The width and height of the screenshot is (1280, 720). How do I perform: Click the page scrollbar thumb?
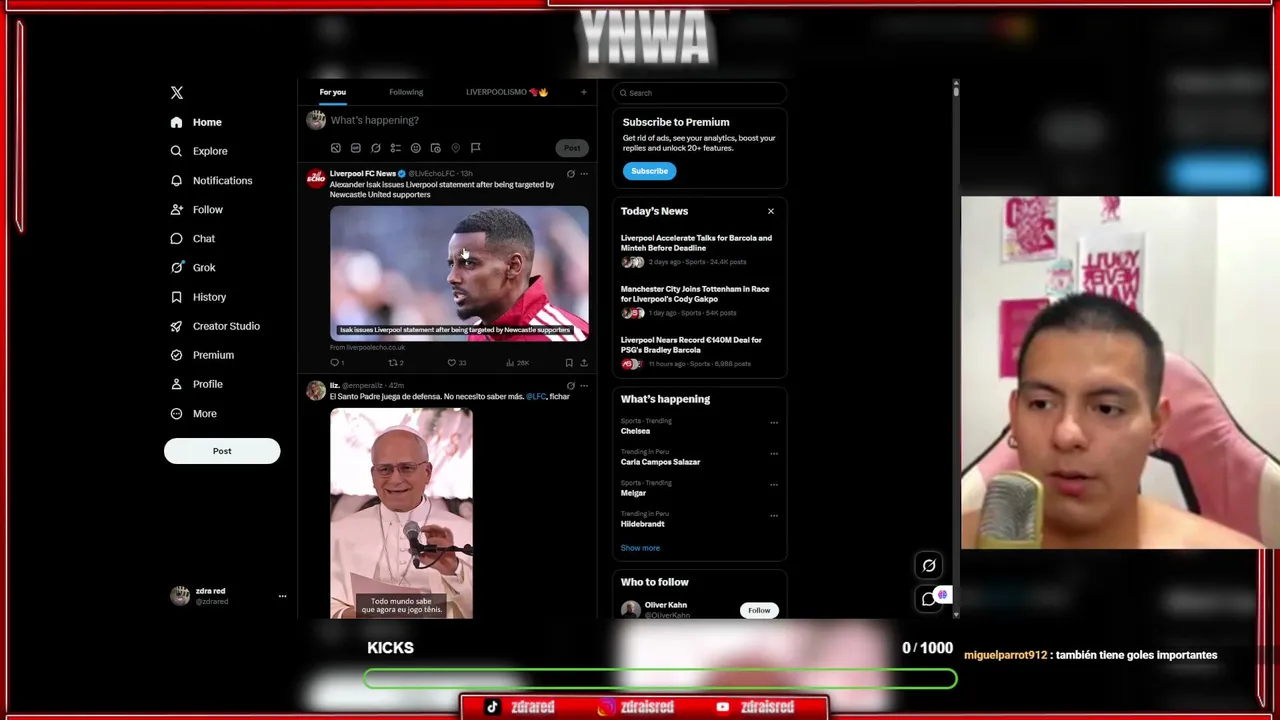[x=956, y=90]
